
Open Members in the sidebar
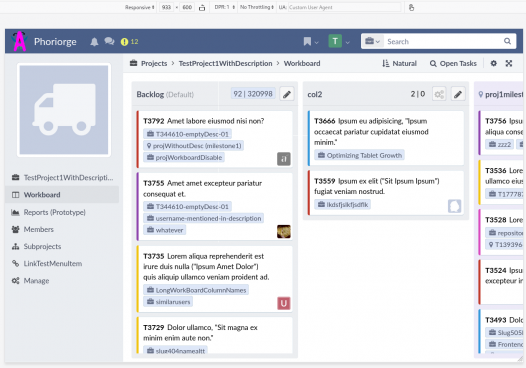point(62,229)
